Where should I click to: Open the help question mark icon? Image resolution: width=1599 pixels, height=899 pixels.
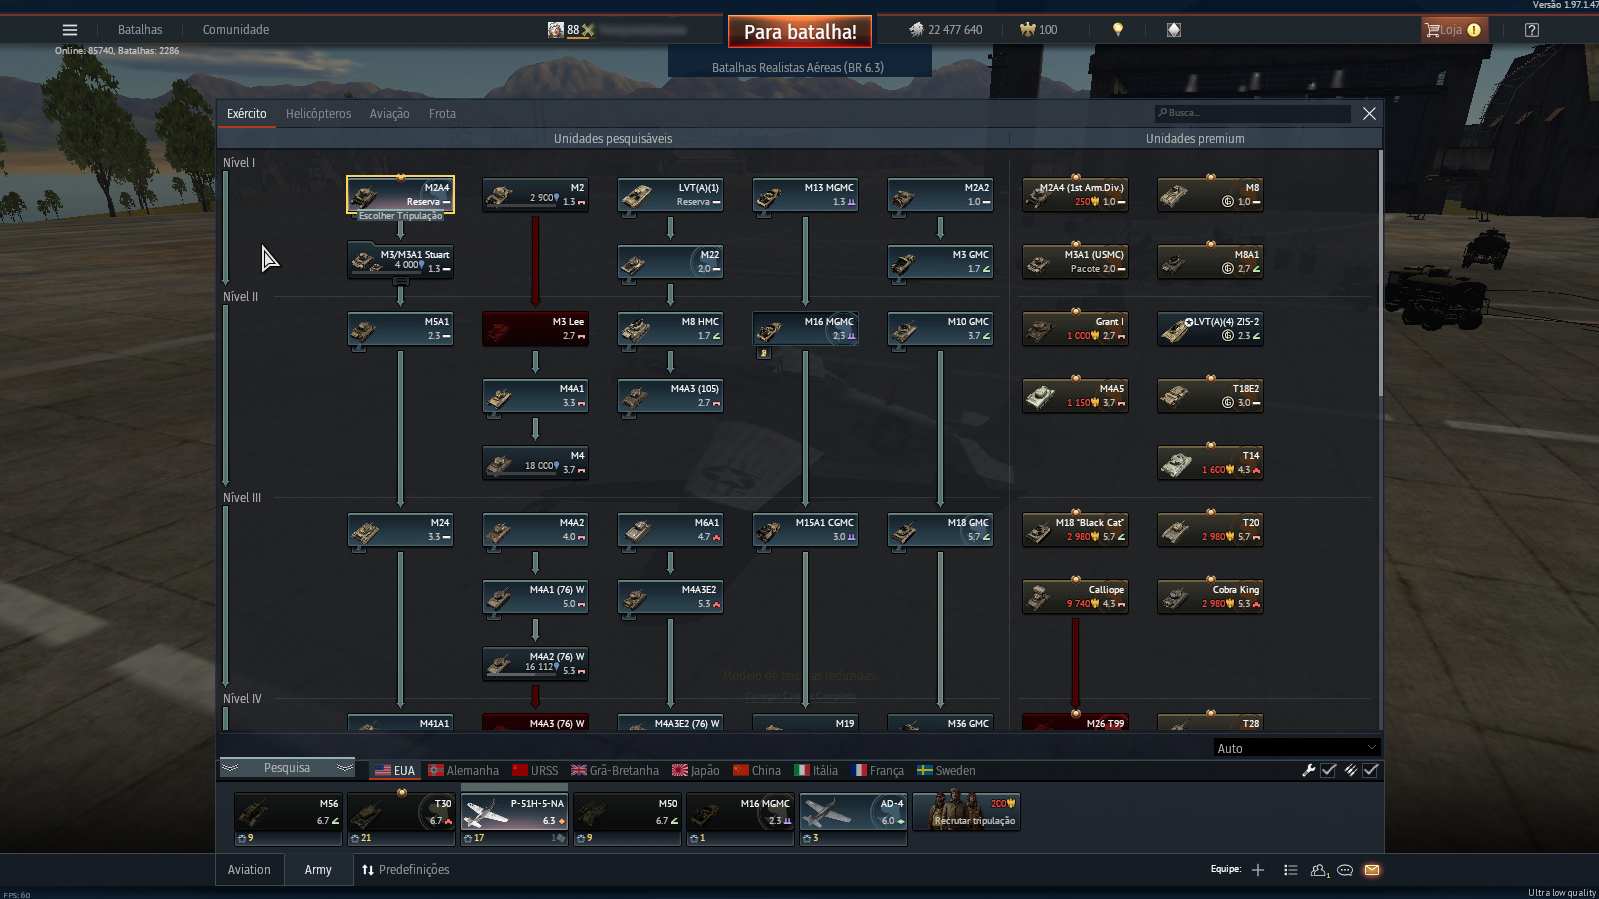tap(1532, 30)
